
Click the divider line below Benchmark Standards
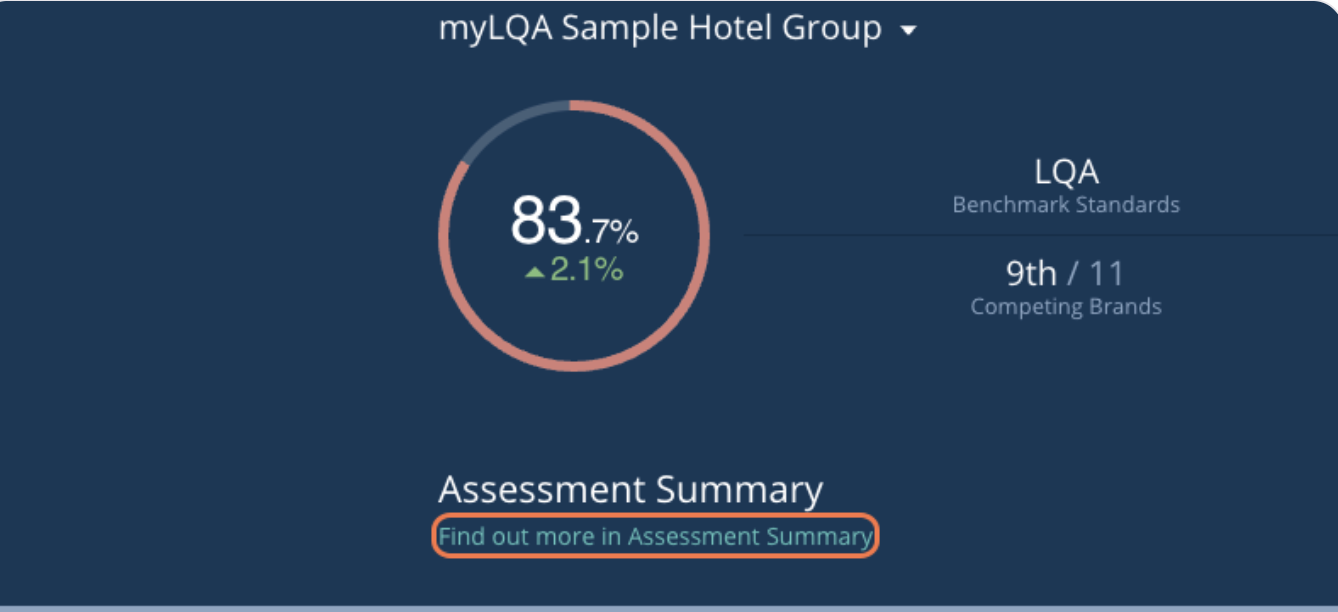pyautogui.click(x=1040, y=235)
